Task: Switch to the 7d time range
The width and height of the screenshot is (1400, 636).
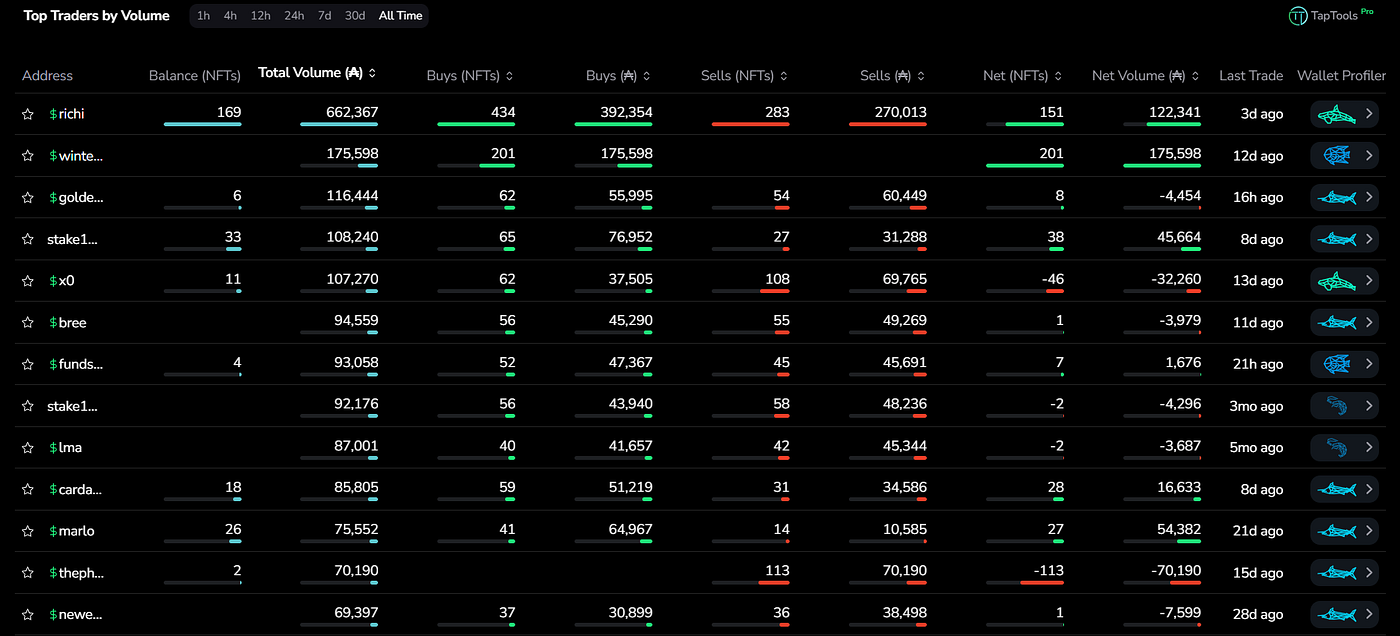Action: pyautogui.click(x=325, y=16)
